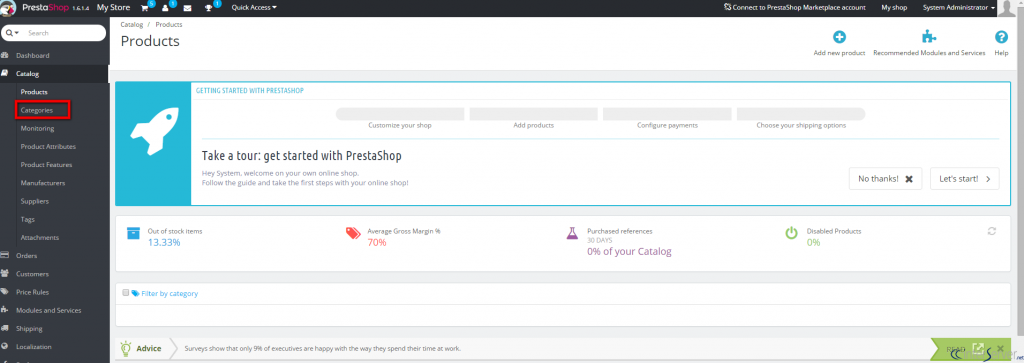Screen dimensions: 1024x363
Task: Click the READ button in Advice bar
Action: (956, 349)
